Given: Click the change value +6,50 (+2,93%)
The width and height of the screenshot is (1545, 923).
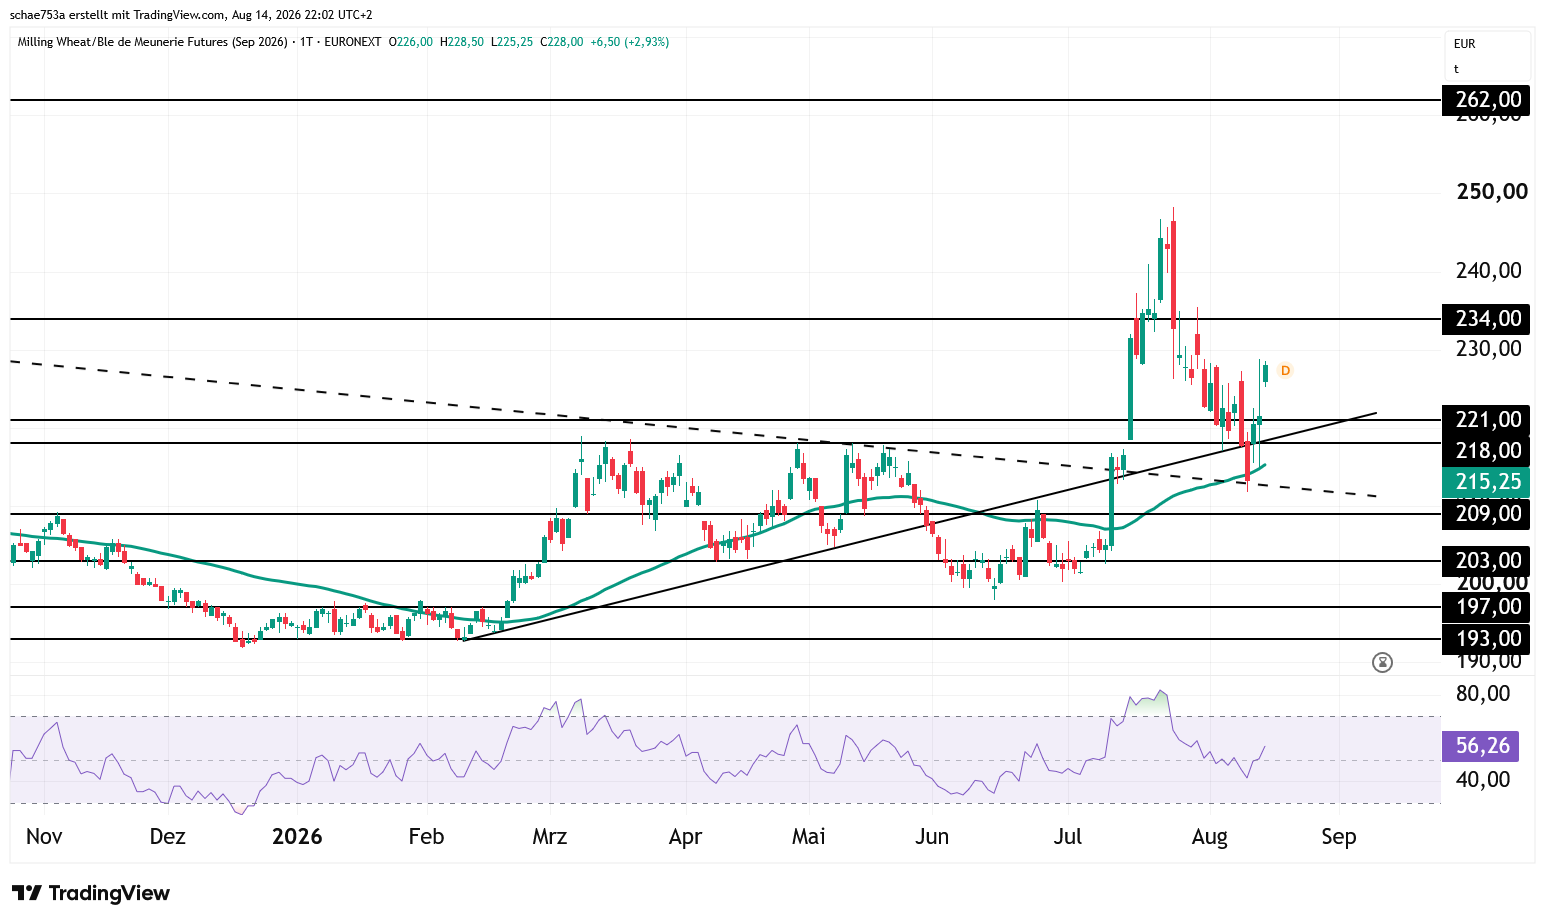Looking at the screenshot, I should (x=630, y=42).
